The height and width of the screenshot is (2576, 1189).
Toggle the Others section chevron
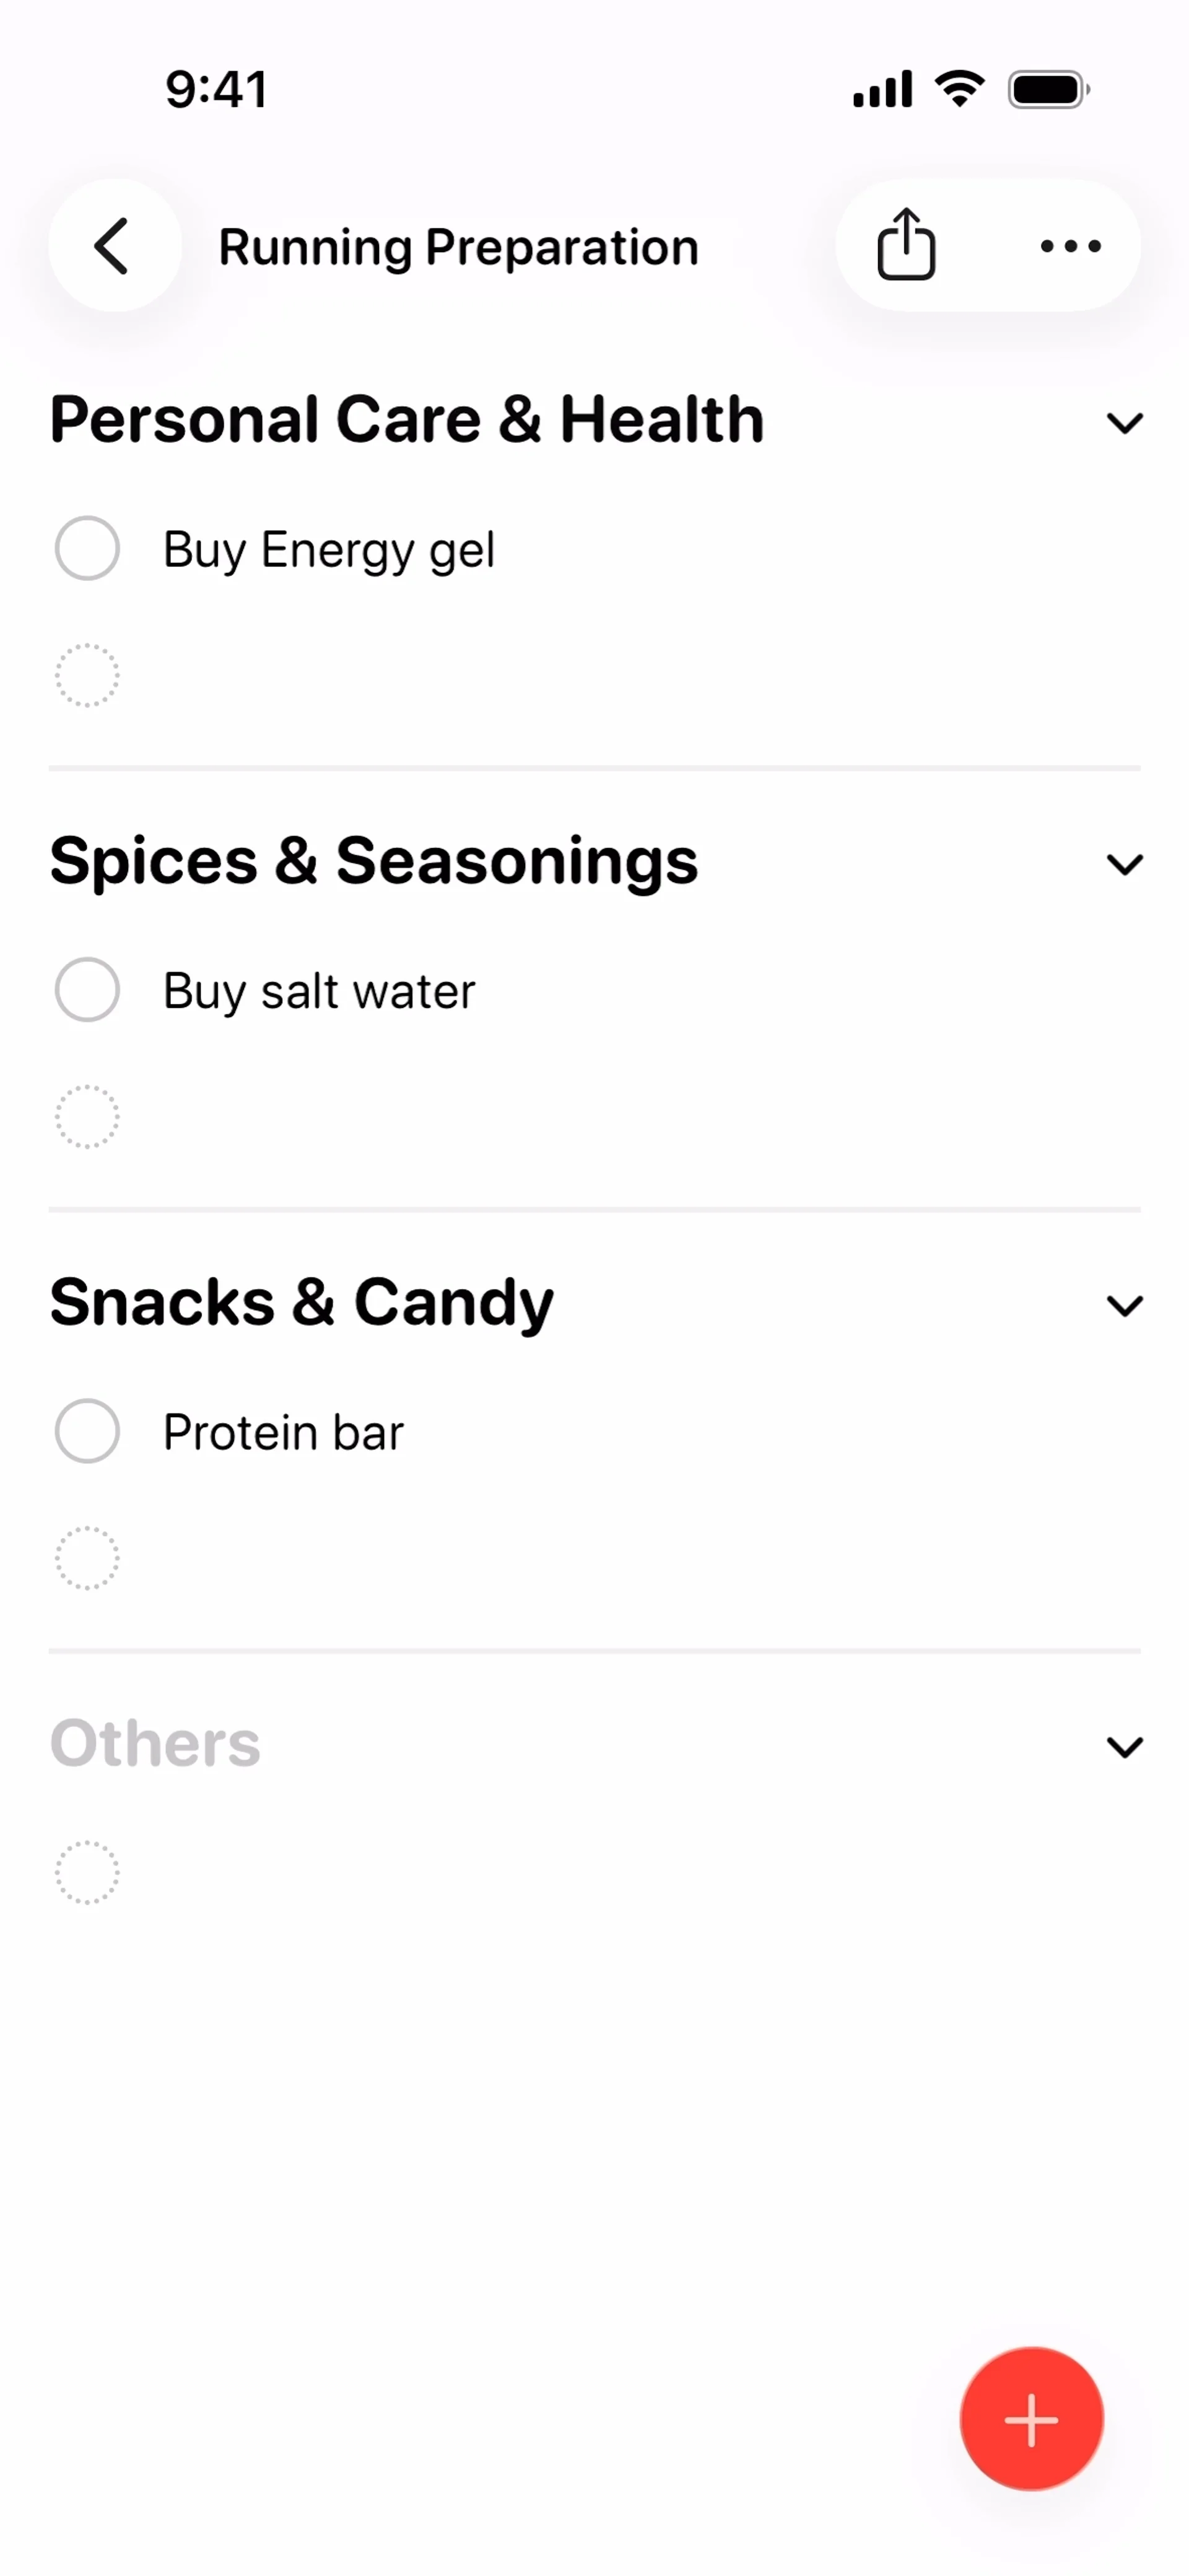pyautogui.click(x=1124, y=1747)
